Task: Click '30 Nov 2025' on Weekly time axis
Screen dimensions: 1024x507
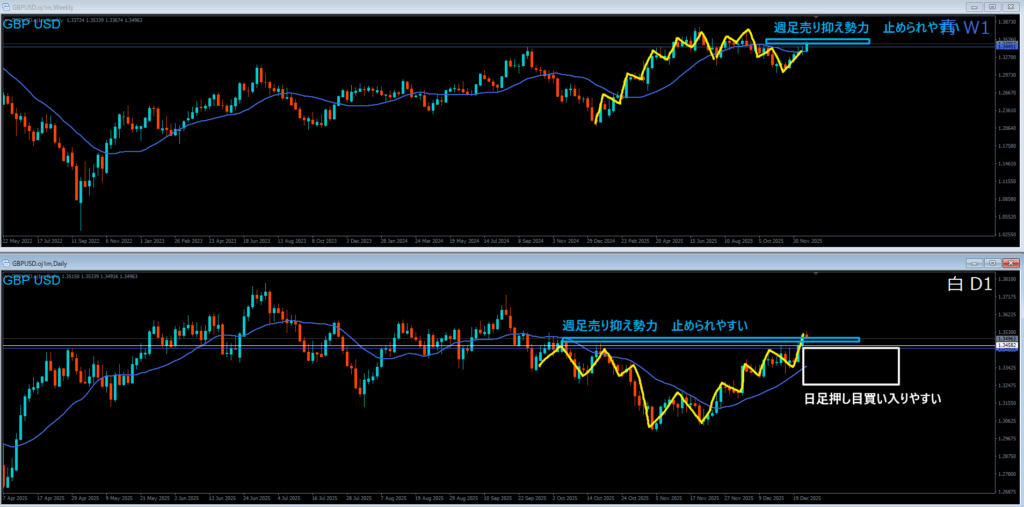Action: pyautogui.click(x=808, y=240)
